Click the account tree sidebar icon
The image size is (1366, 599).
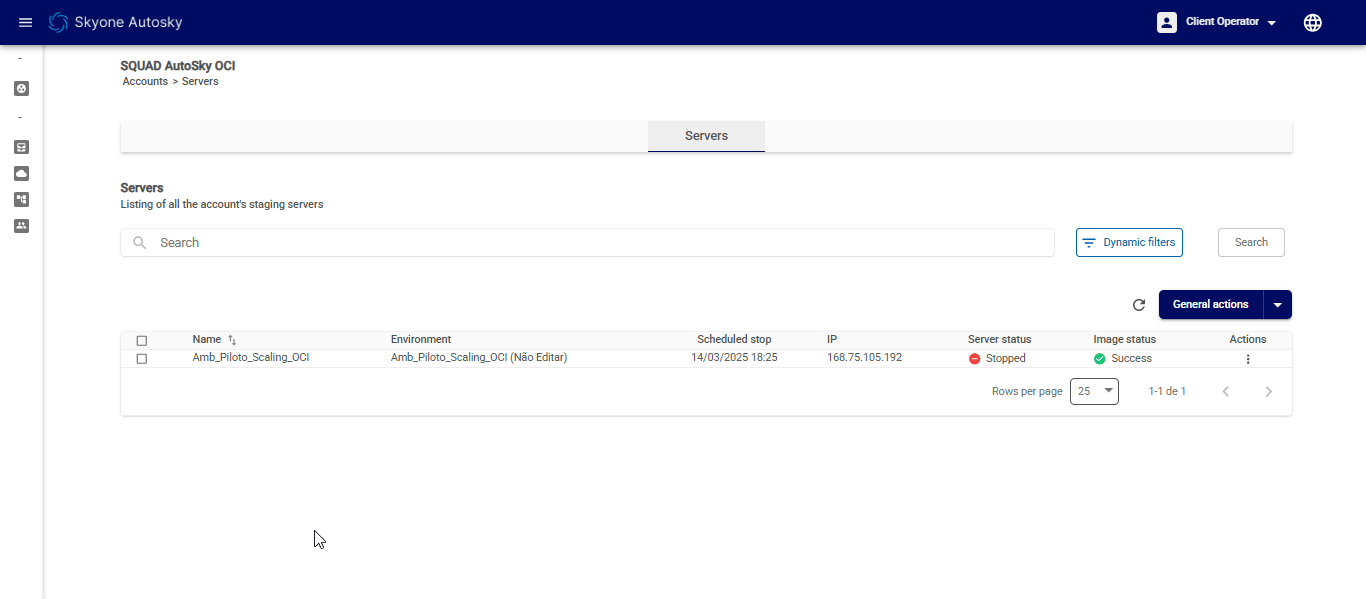(22, 199)
